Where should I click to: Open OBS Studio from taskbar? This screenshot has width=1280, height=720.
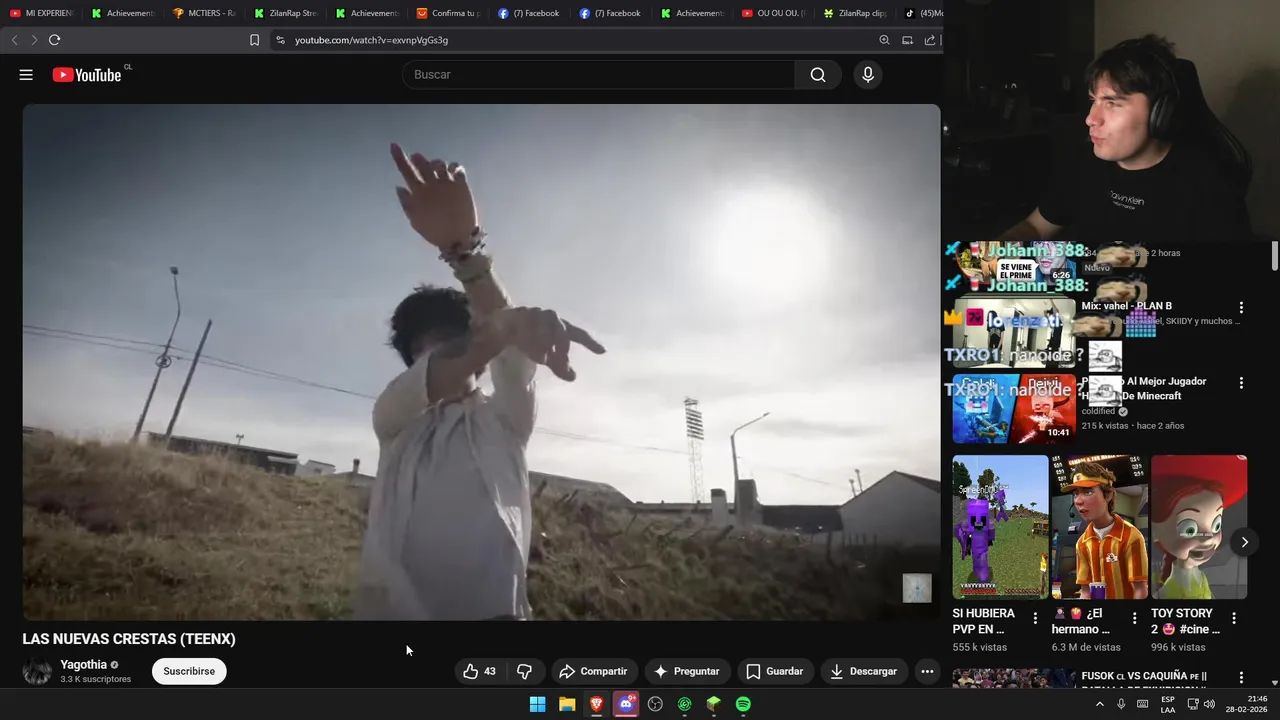click(655, 704)
